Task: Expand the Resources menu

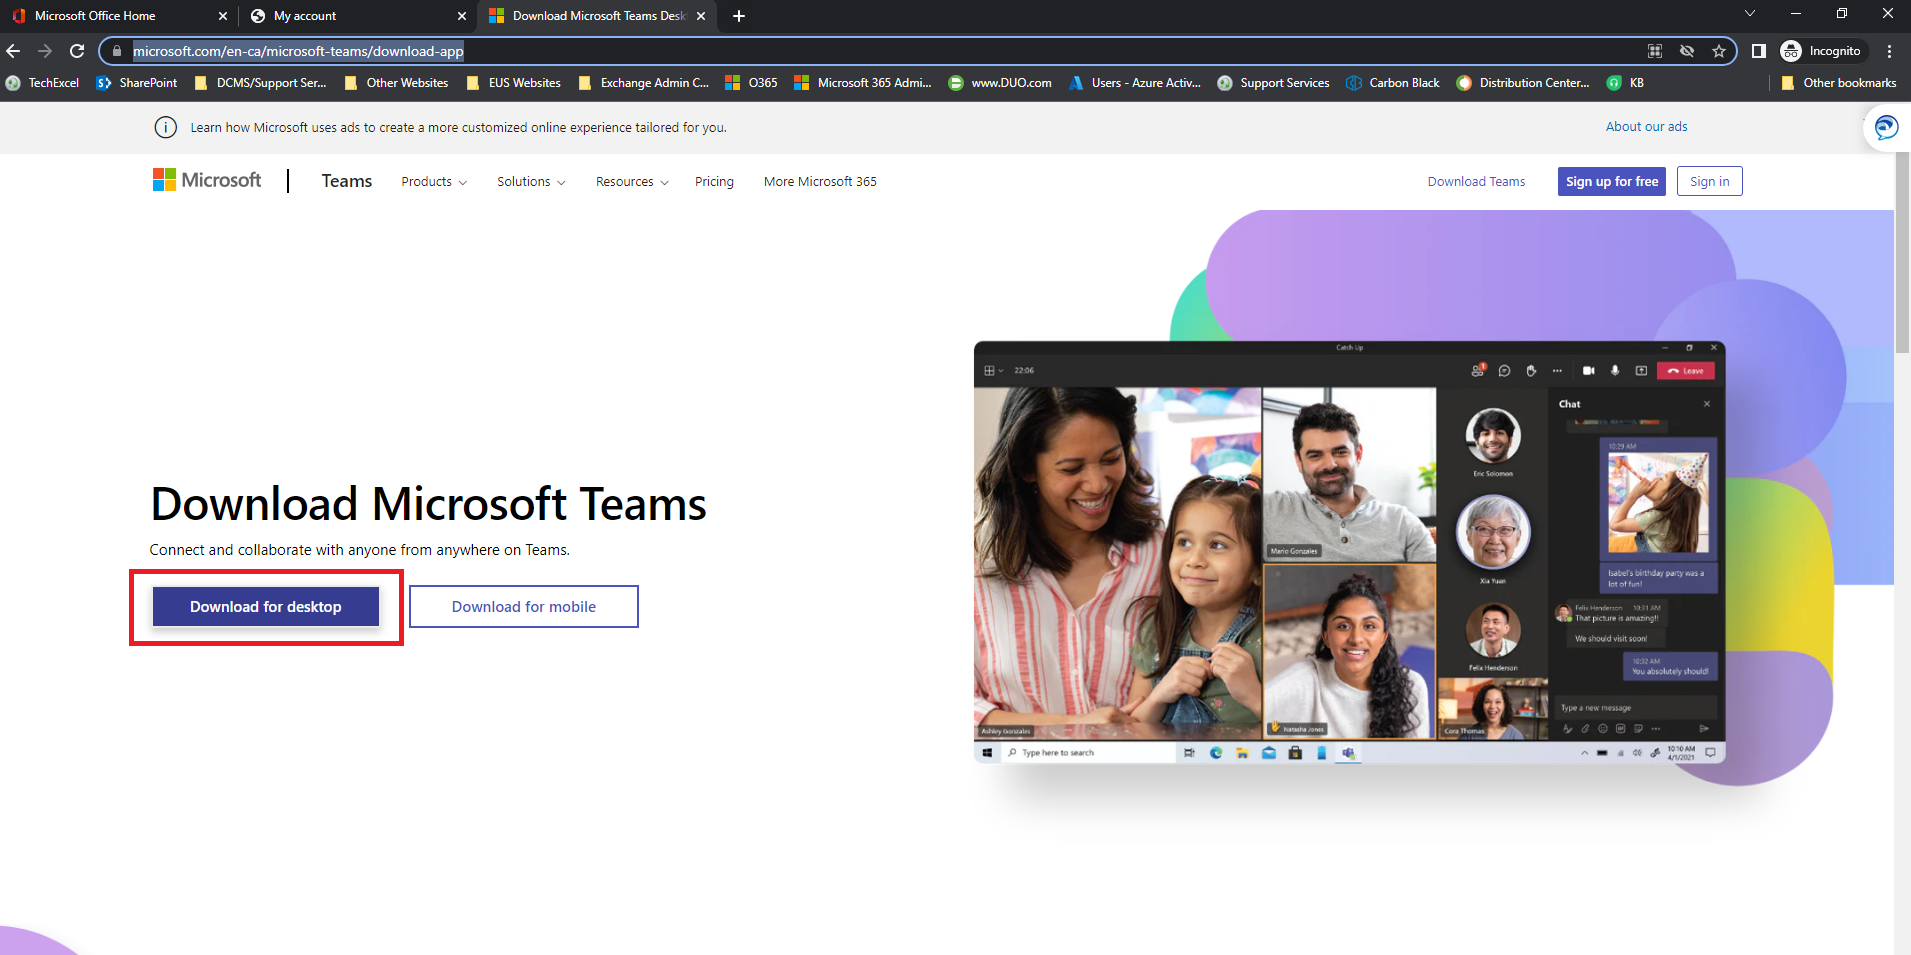Action: click(632, 182)
